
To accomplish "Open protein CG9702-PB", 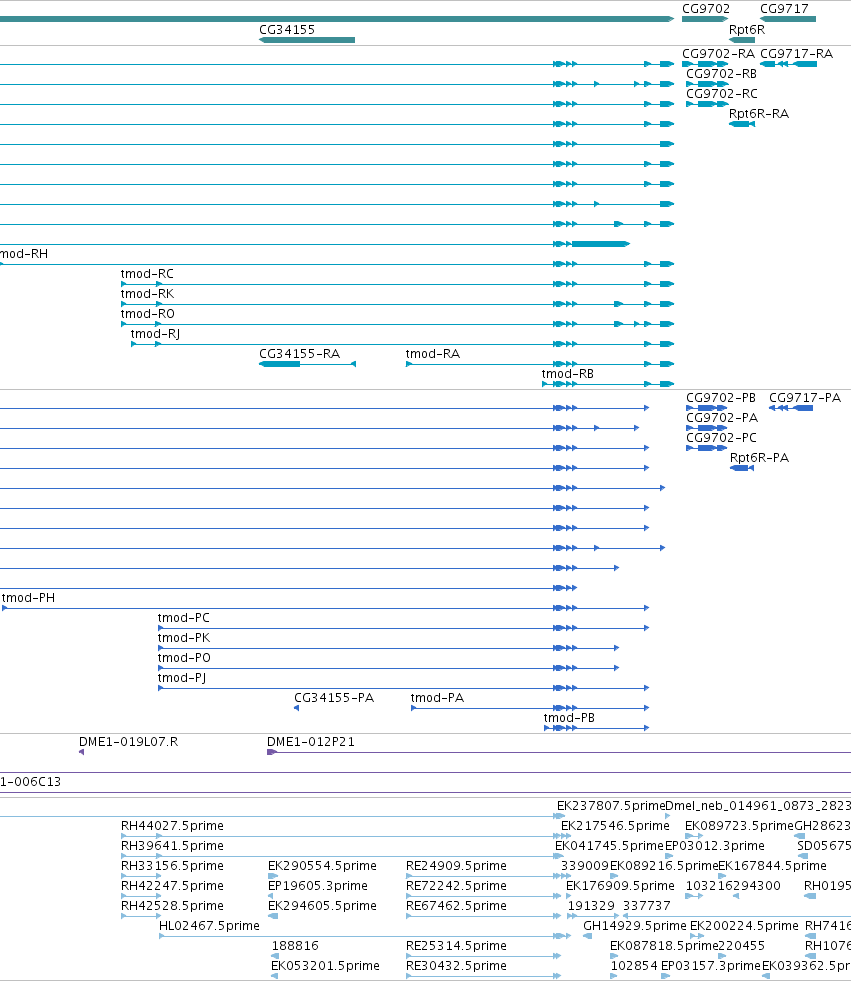I will pyautogui.click(x=721, y=398).
